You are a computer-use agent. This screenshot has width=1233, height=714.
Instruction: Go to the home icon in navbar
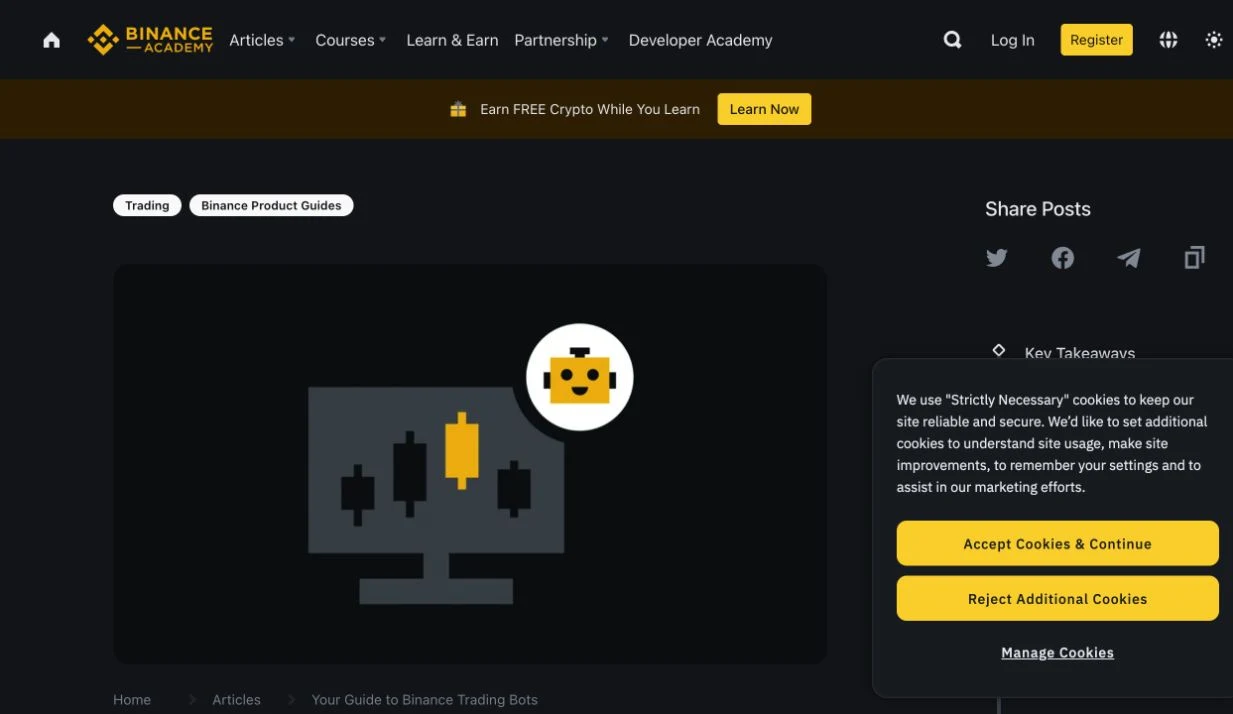51,40
